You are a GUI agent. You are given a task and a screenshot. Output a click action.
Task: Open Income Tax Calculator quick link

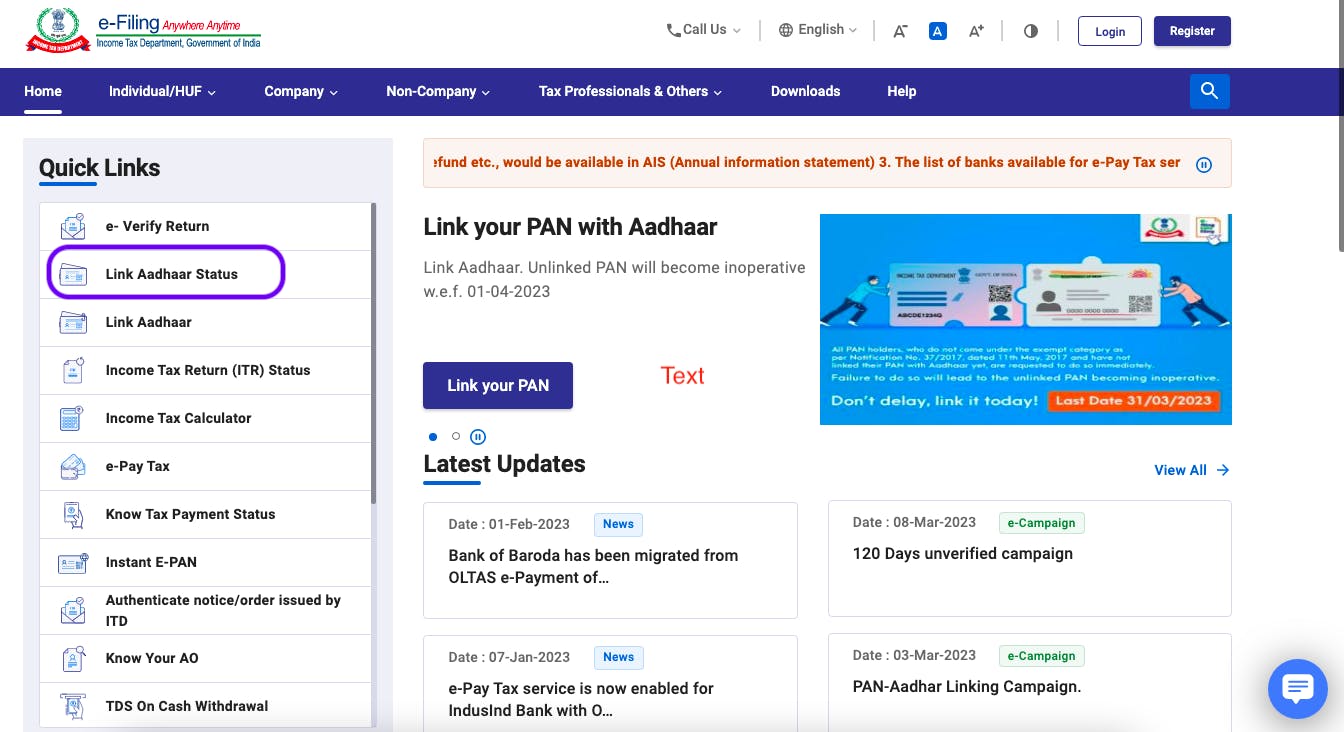coord(205,418)
